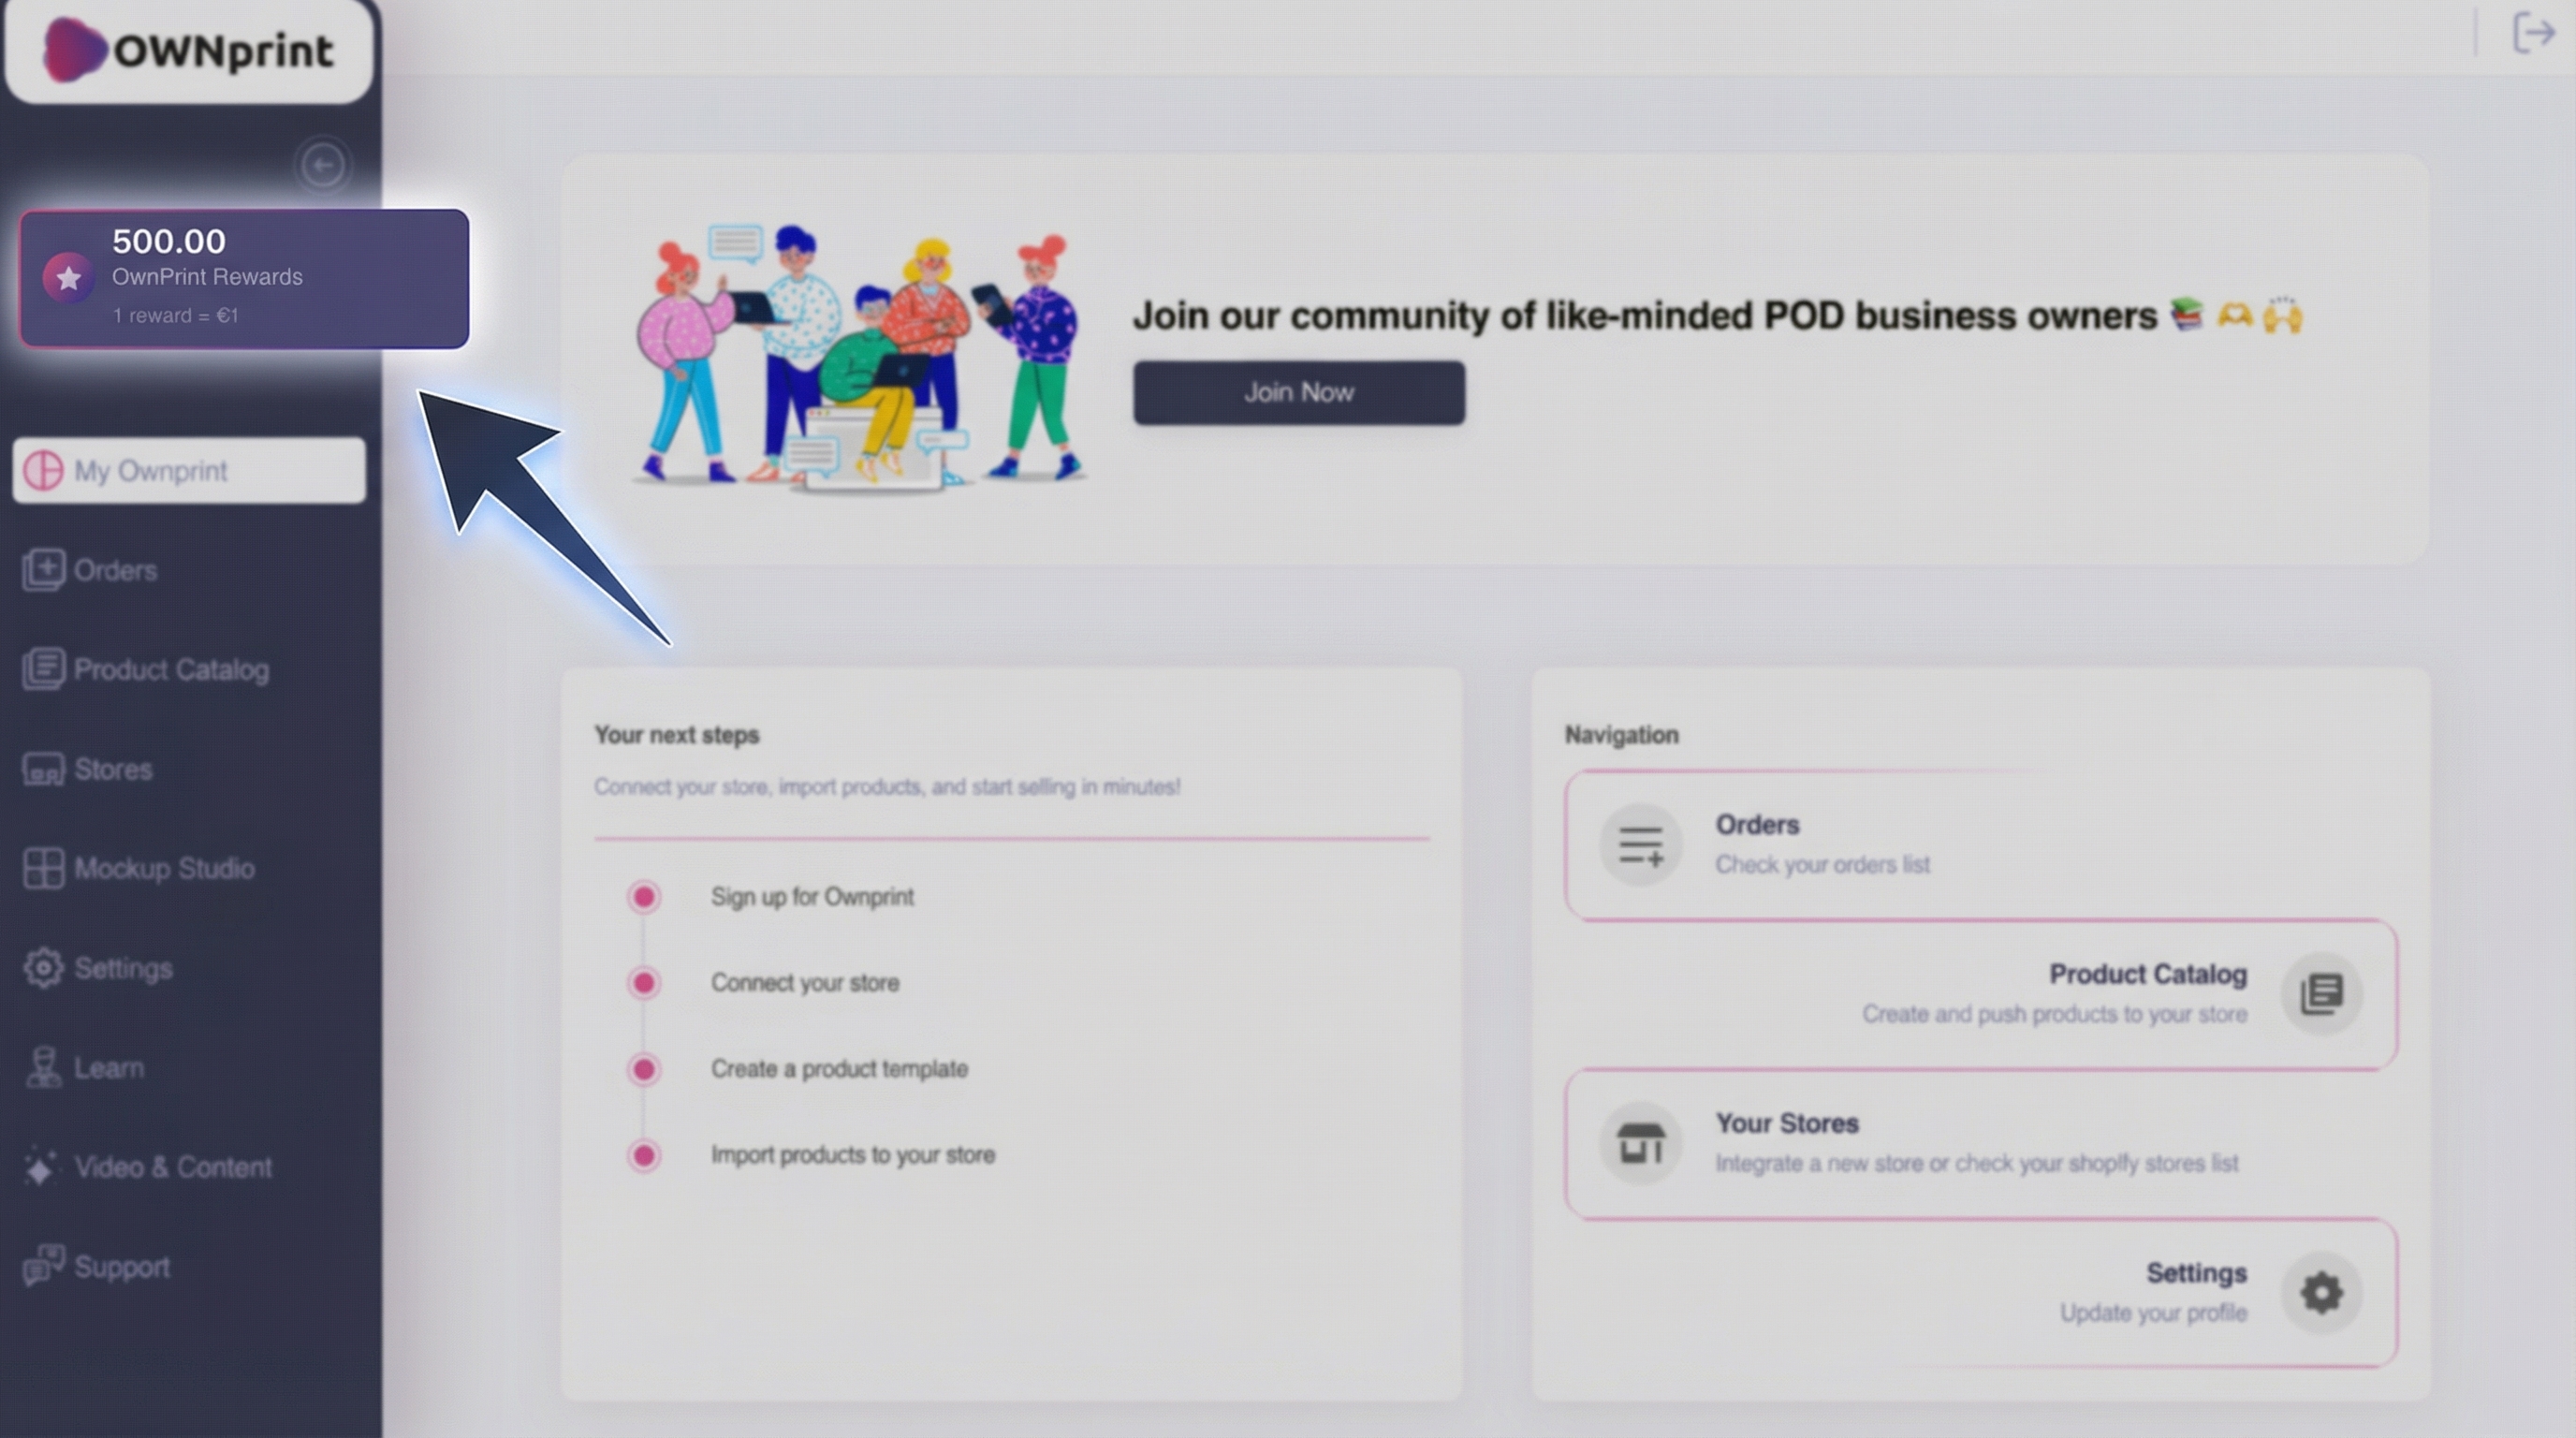Open Mockup Studio from the sidebar icon
The height and width of the screenshot is (1438, 2576).
pyautogui.click(x=41, y=868)
